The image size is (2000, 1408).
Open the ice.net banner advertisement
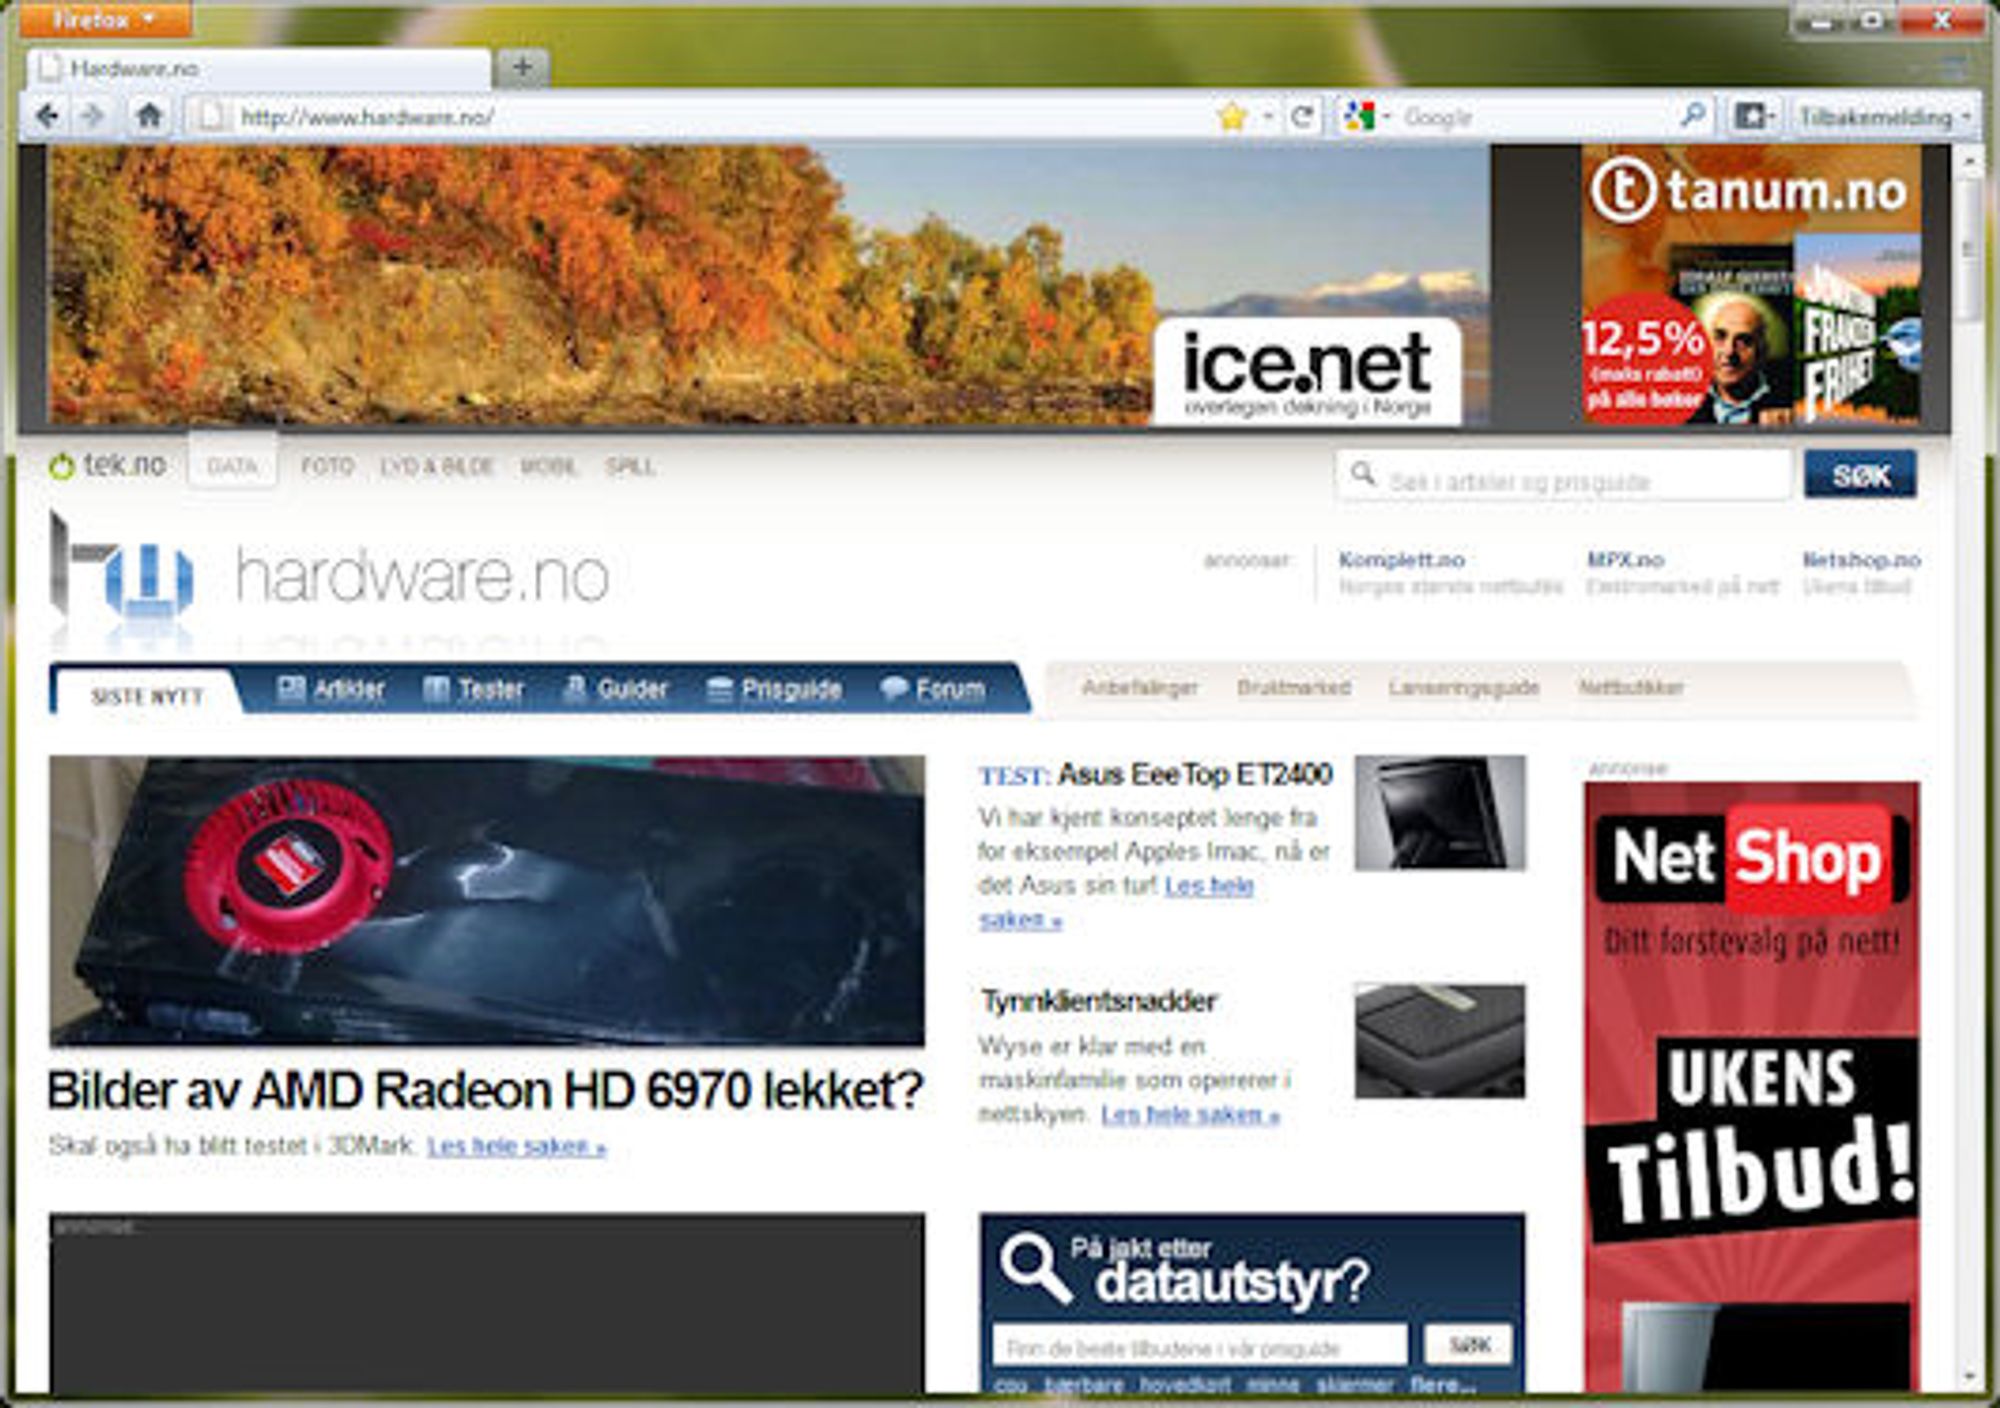click(x=770, y=285)
